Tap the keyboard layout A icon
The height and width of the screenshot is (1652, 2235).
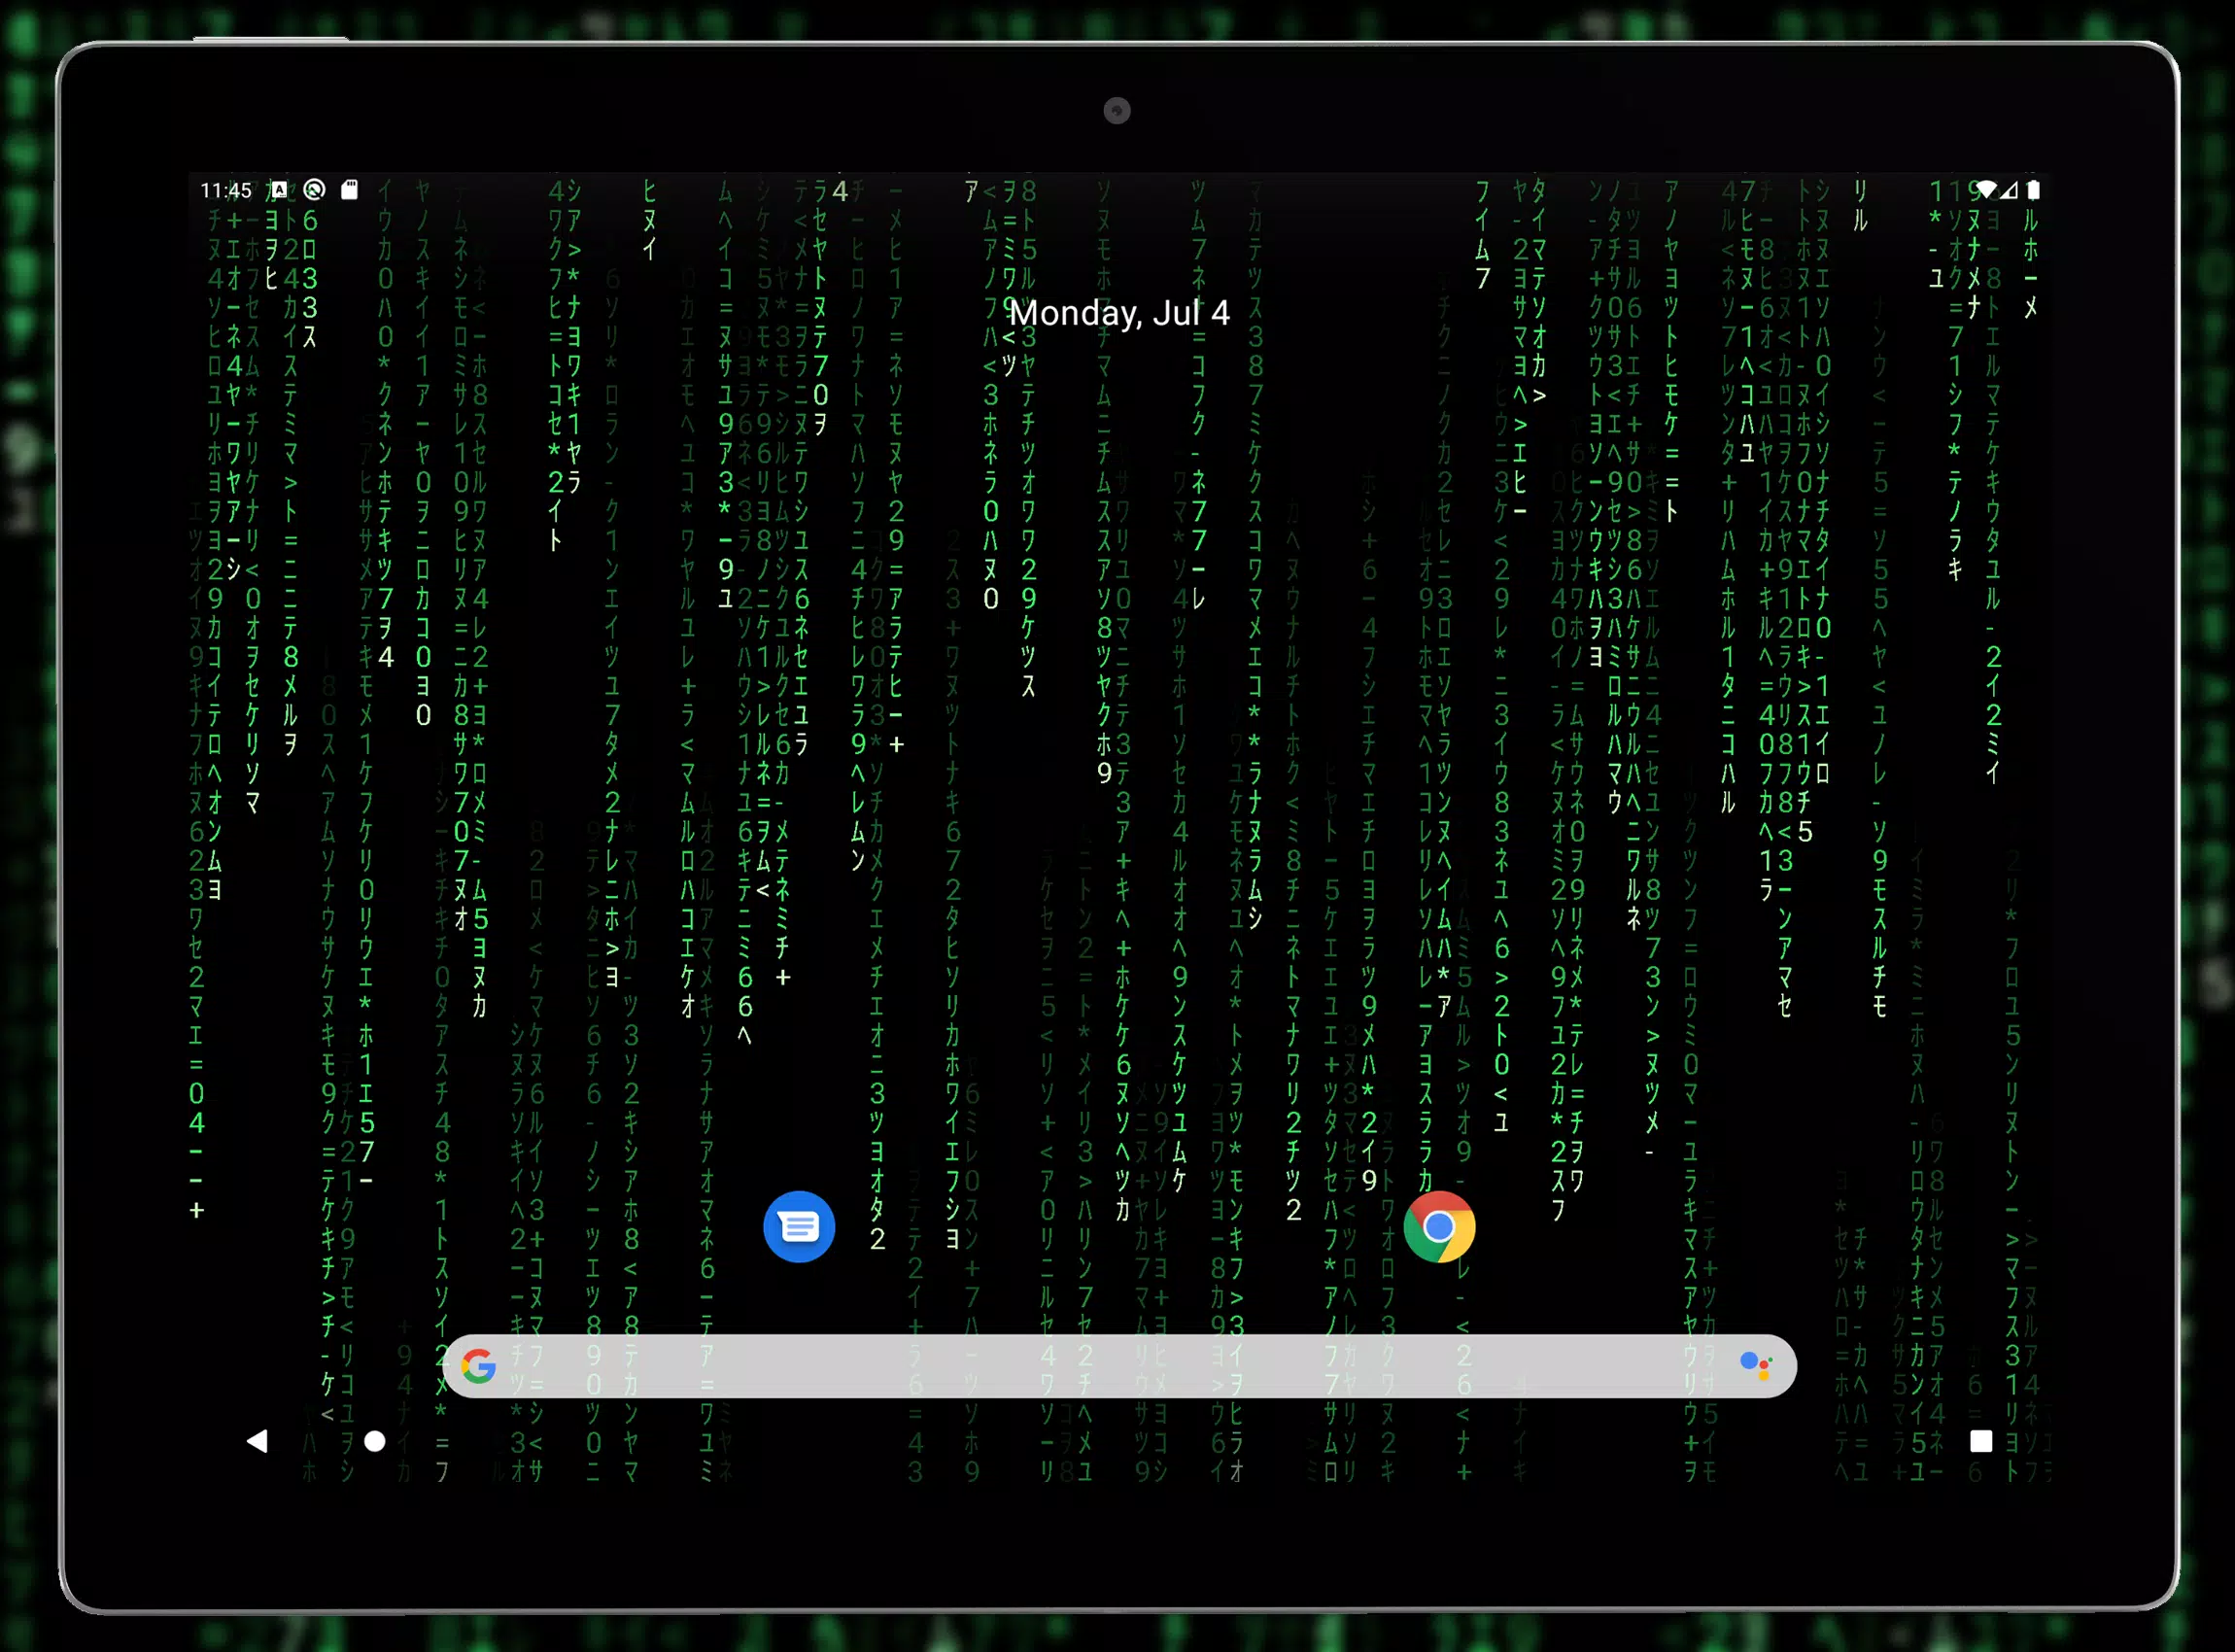coord(280,190)
